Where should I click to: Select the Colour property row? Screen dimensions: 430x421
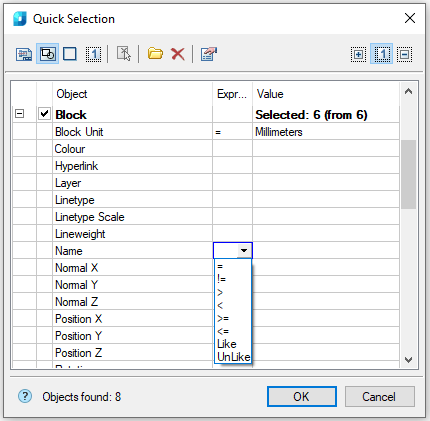[206, 149]
